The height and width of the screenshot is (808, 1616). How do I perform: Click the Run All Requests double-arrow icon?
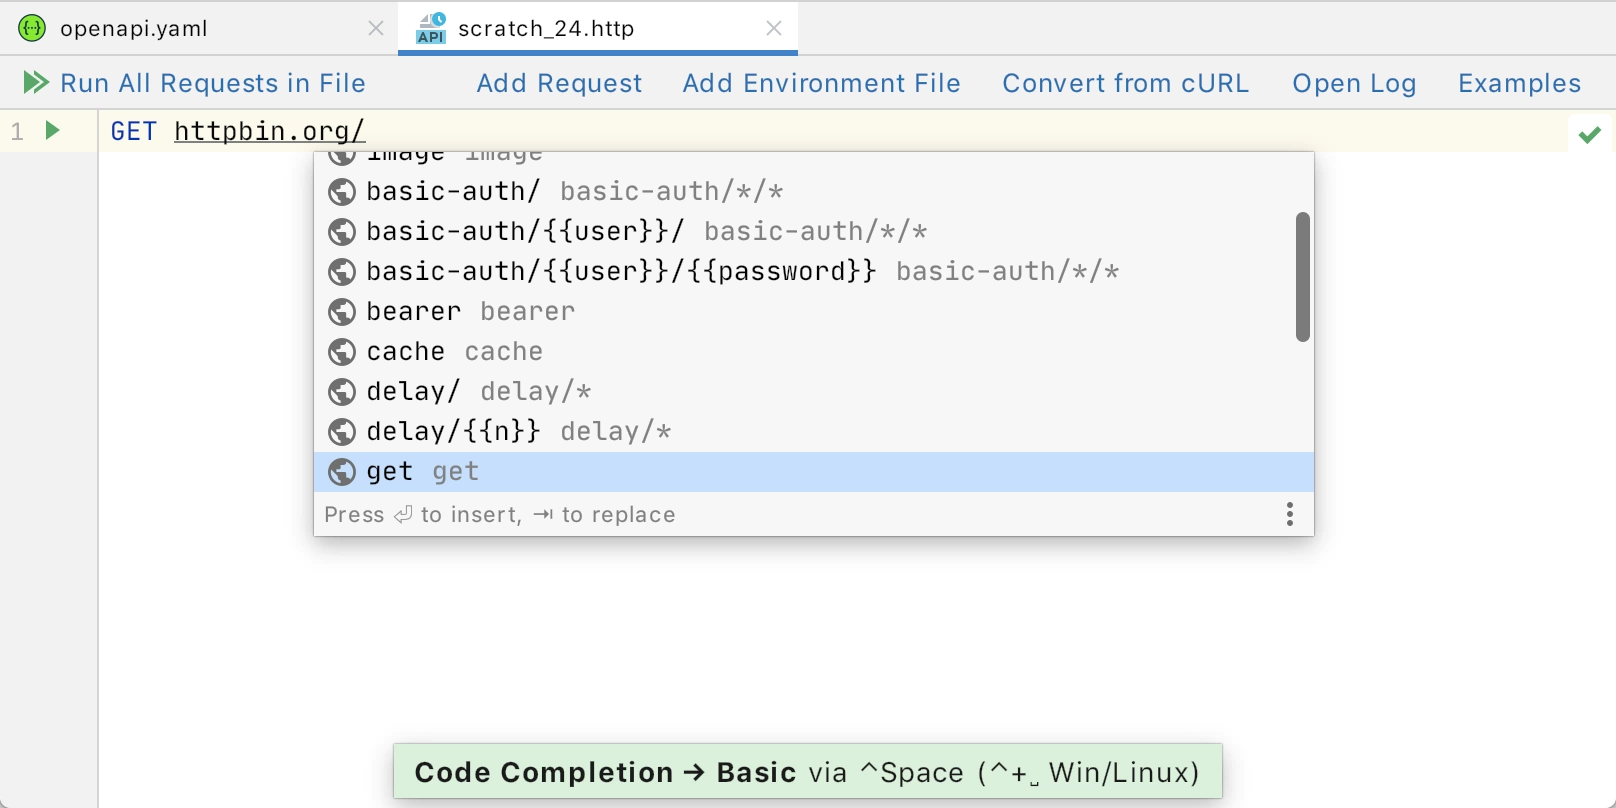pyautogui.click(x=36, y=82)
